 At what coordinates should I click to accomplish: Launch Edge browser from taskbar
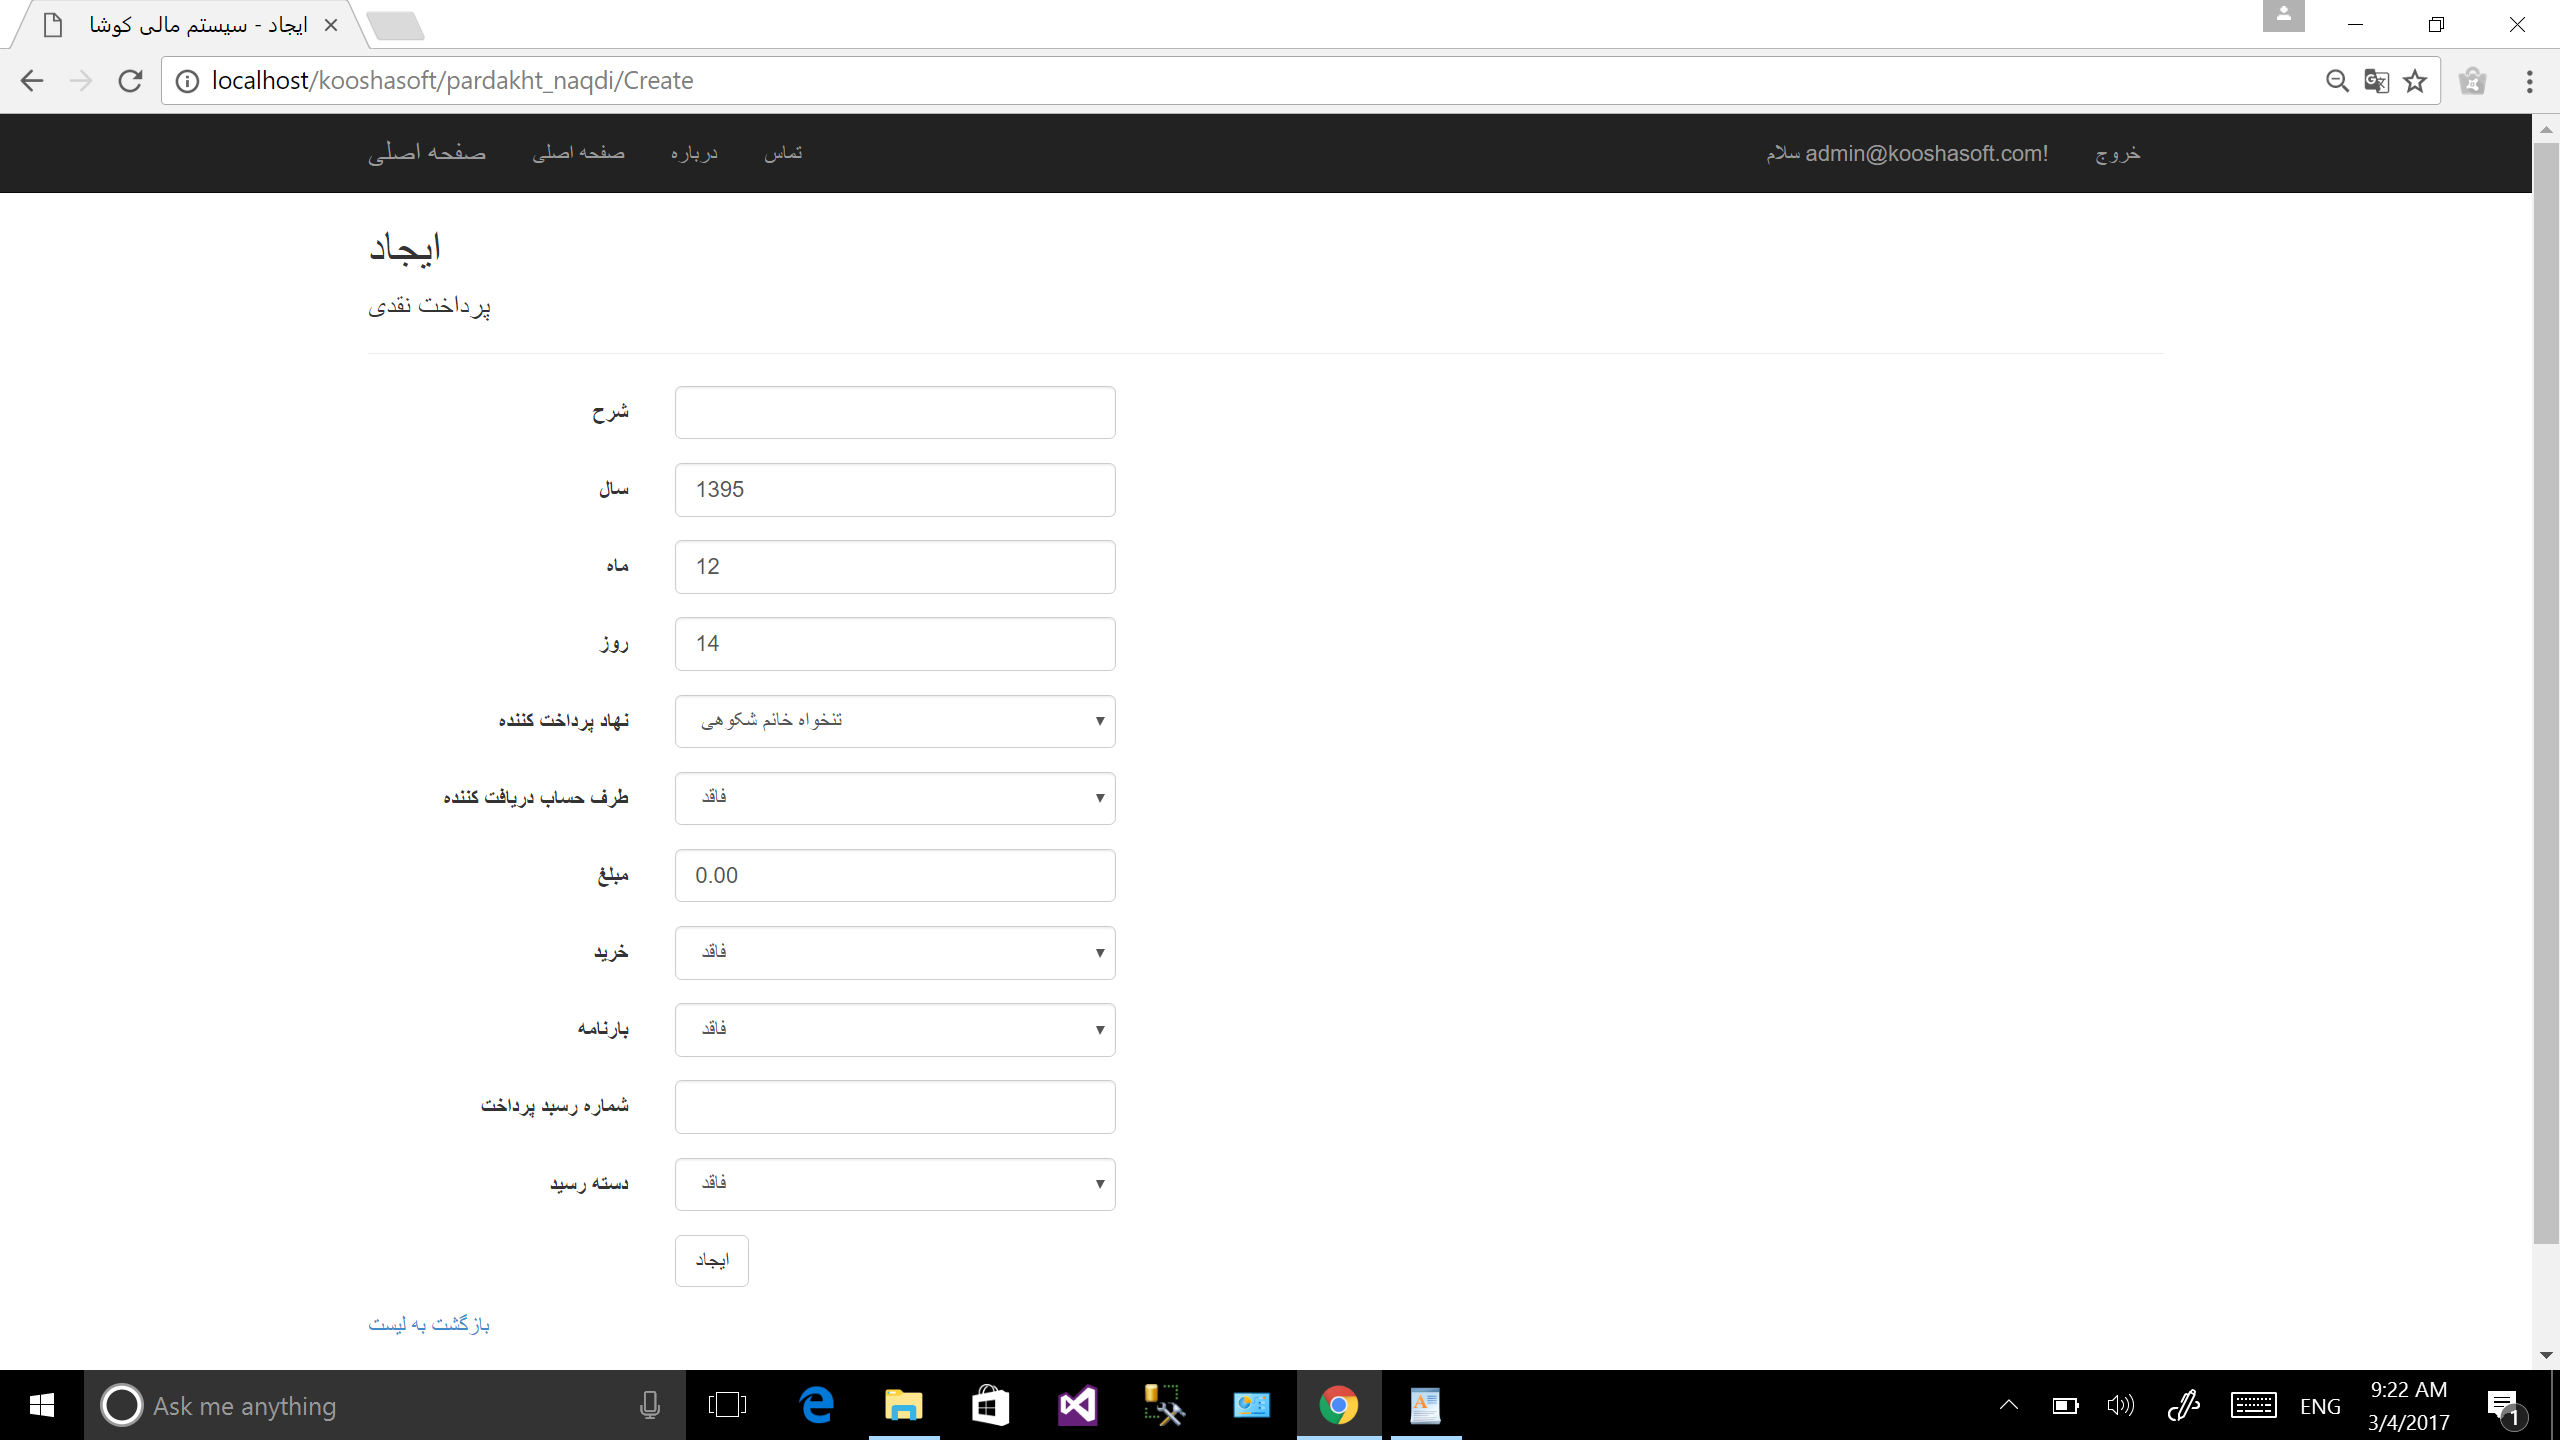(x=817, y=1405)
